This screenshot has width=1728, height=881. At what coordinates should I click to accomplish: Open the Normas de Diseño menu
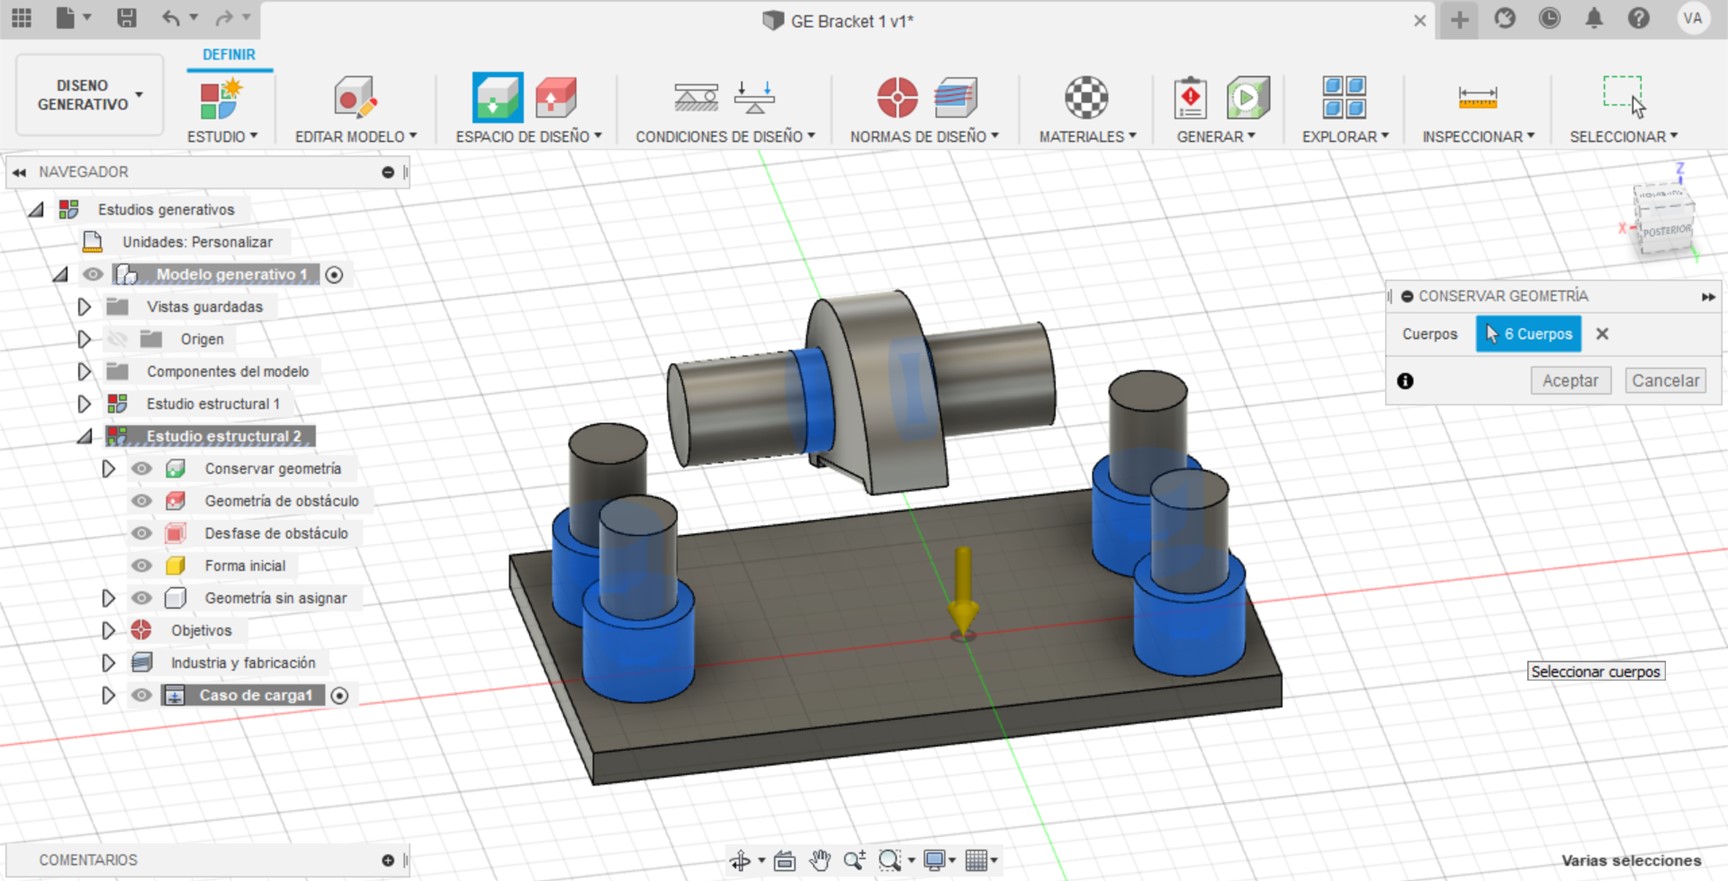(x=924, y=136)
